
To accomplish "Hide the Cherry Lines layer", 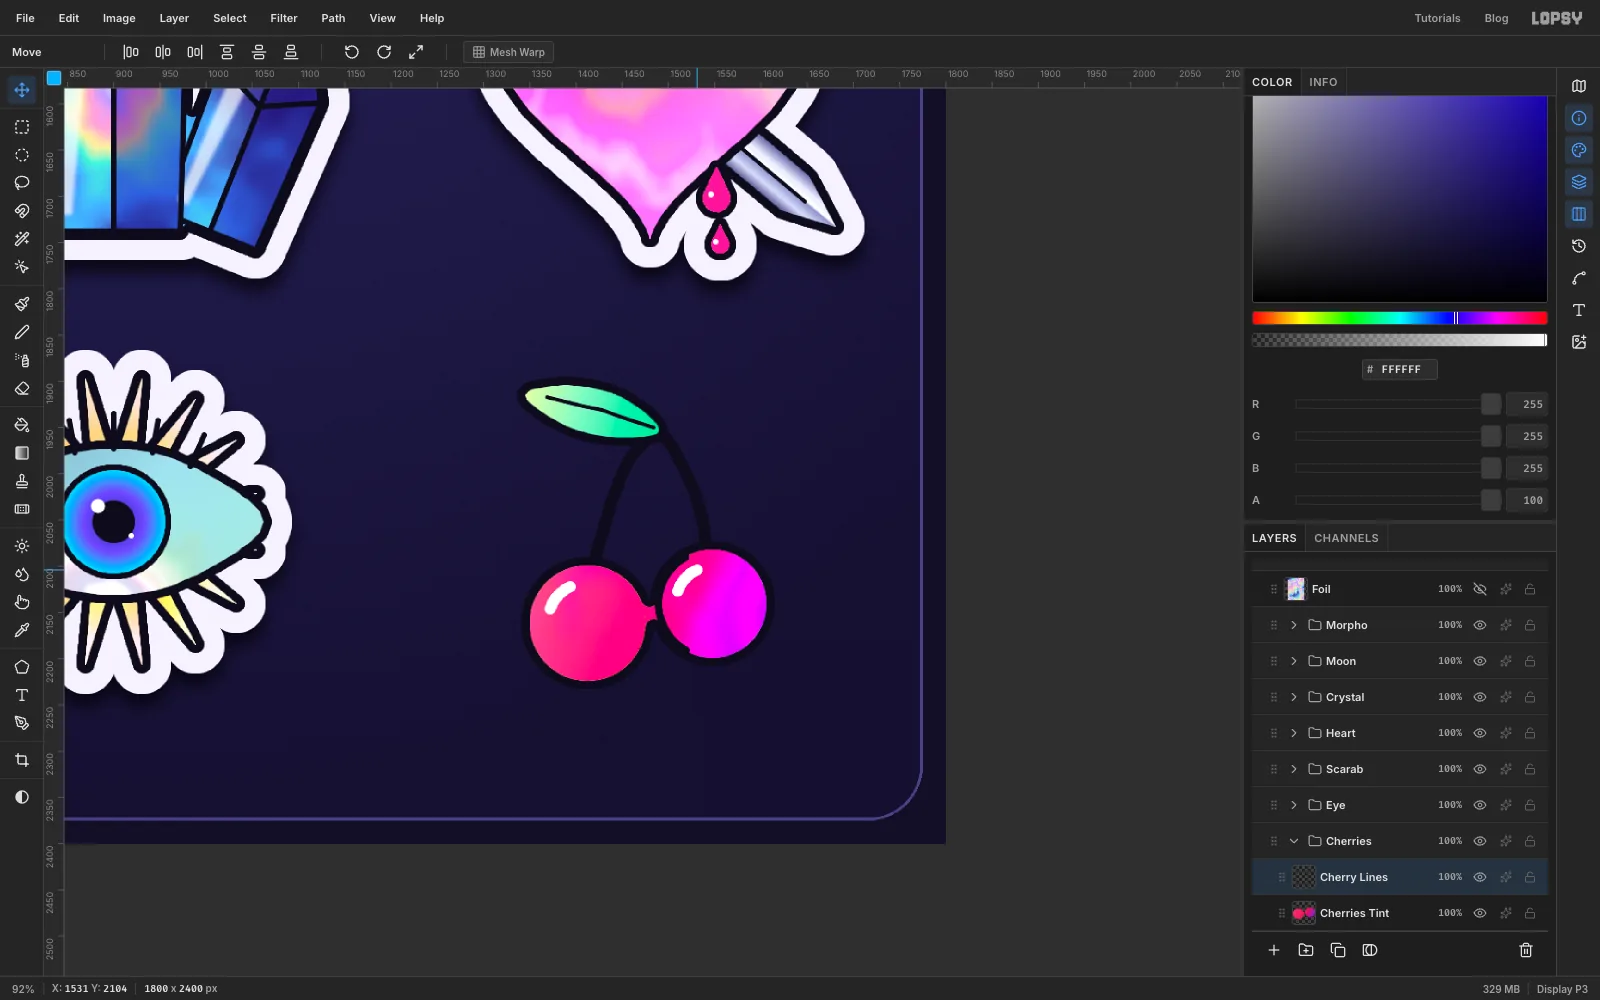I will click(1480, 877).
